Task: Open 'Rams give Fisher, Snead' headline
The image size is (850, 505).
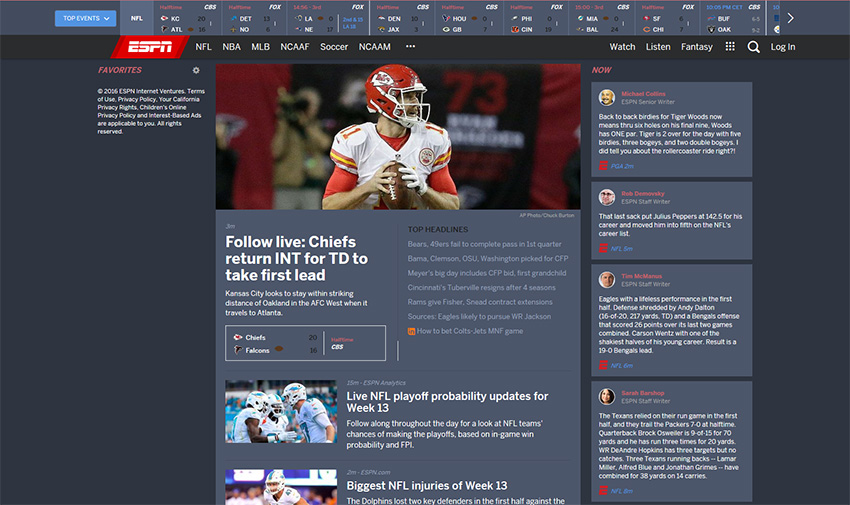Action: 480,302
